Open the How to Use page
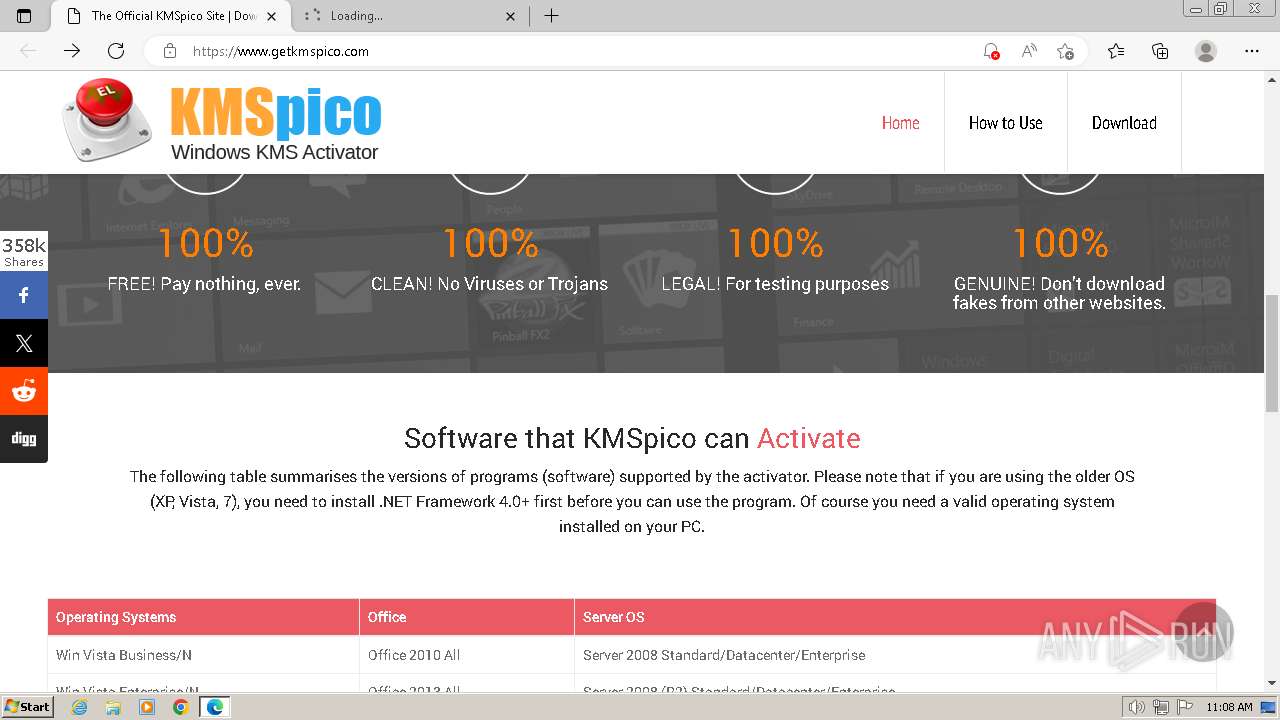The height and width of the screenshot is (720, 1280). click(1005, 123)
